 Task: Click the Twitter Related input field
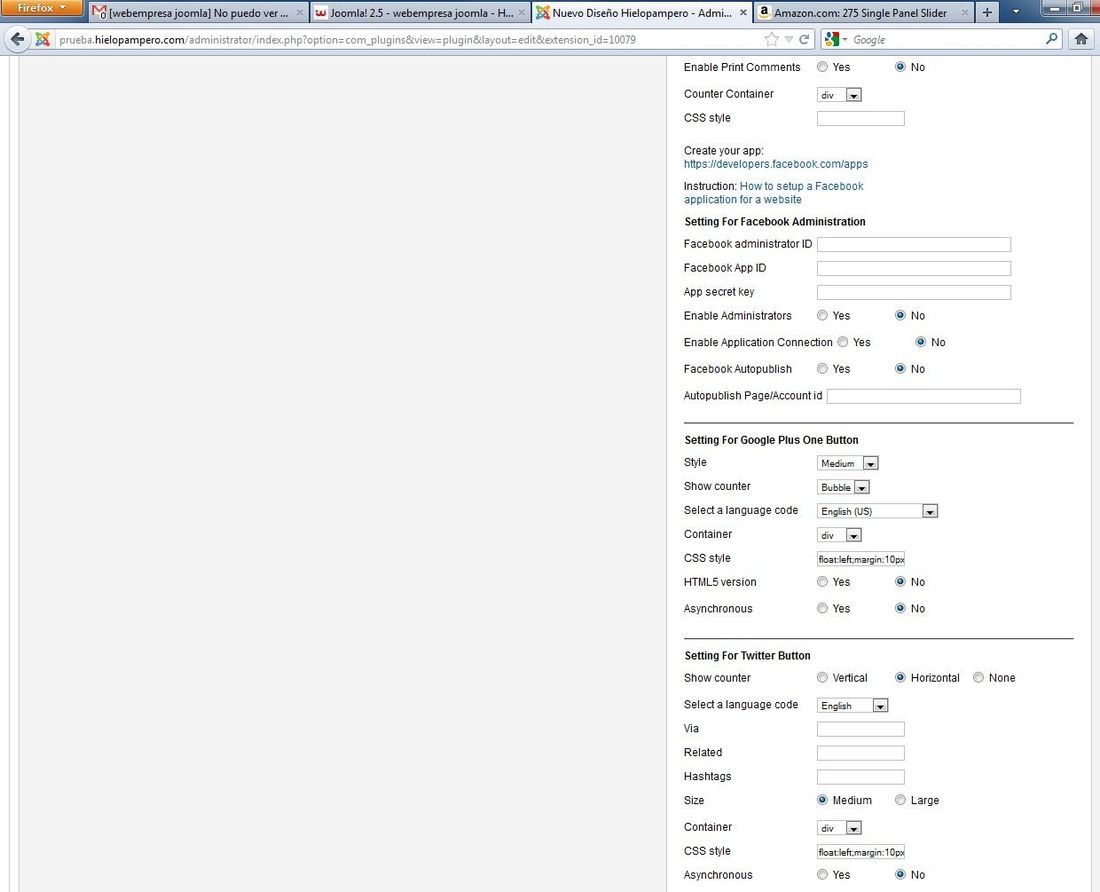click(861, 753)
